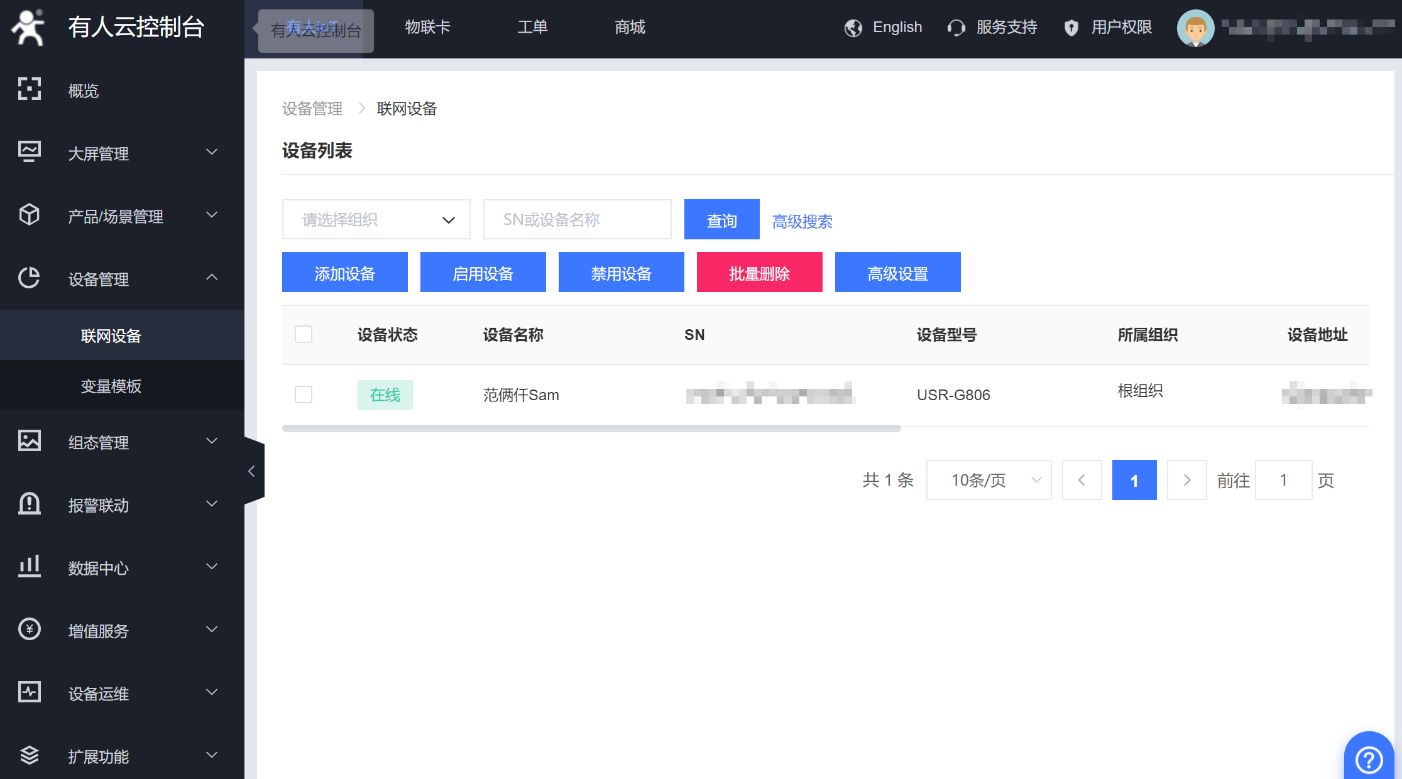
Task: Click the 数据中心 bar chart icon
Action: point(30,567)
